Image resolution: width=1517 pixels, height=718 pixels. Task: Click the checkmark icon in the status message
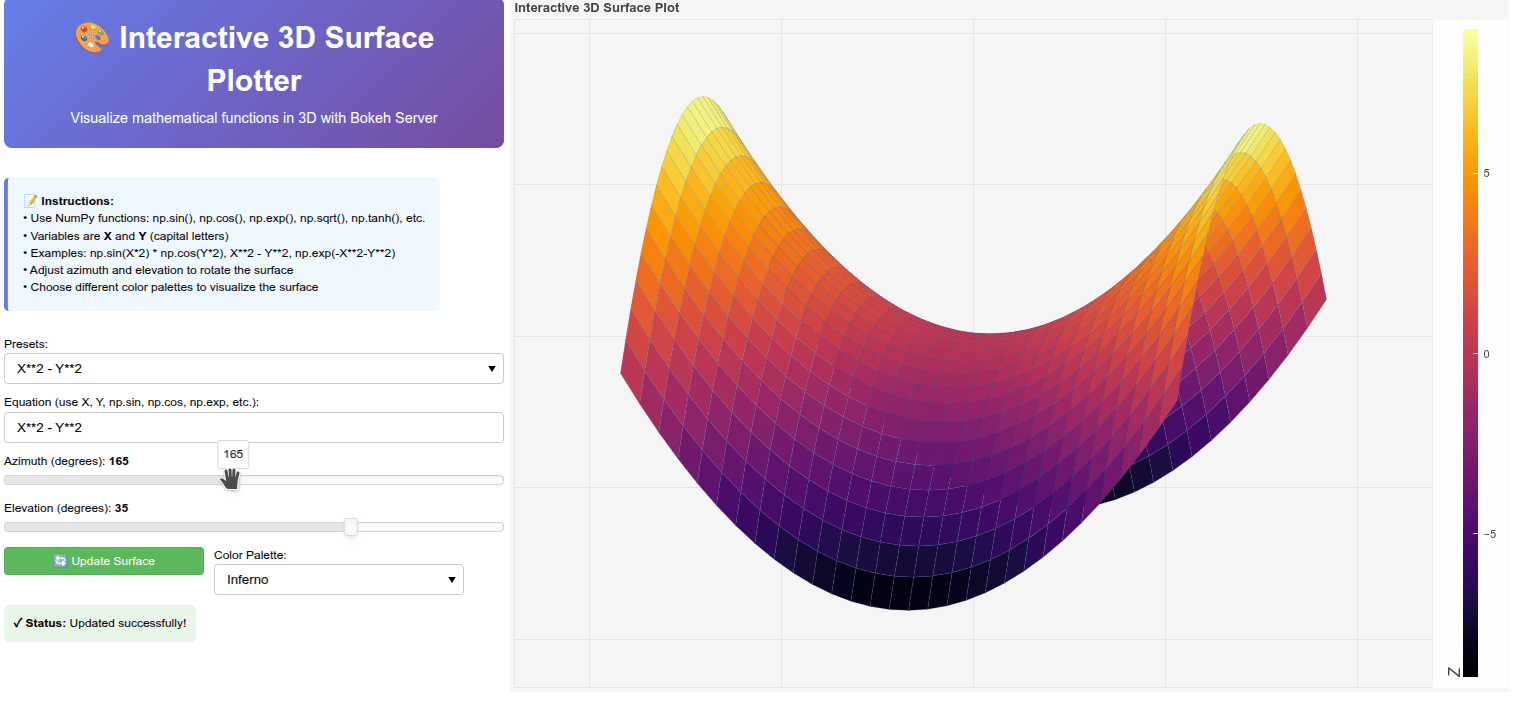(x=17, y=623)
